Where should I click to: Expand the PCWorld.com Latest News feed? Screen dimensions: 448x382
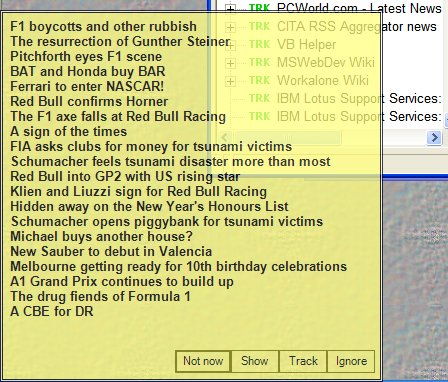click(230, 8)
